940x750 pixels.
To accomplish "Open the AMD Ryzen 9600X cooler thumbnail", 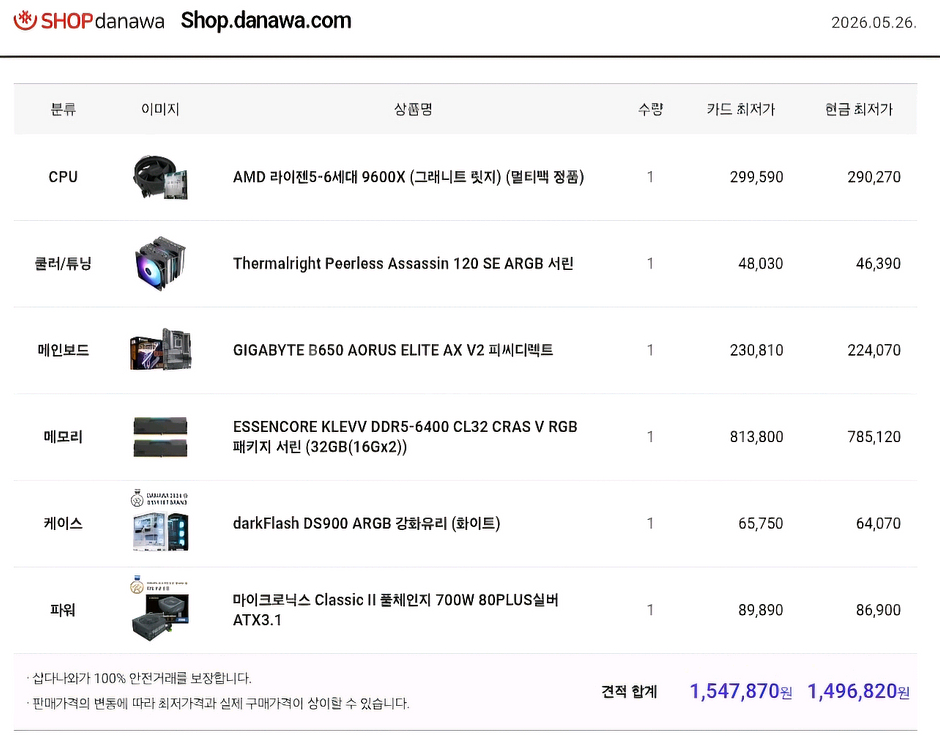I will click(160, 177).
